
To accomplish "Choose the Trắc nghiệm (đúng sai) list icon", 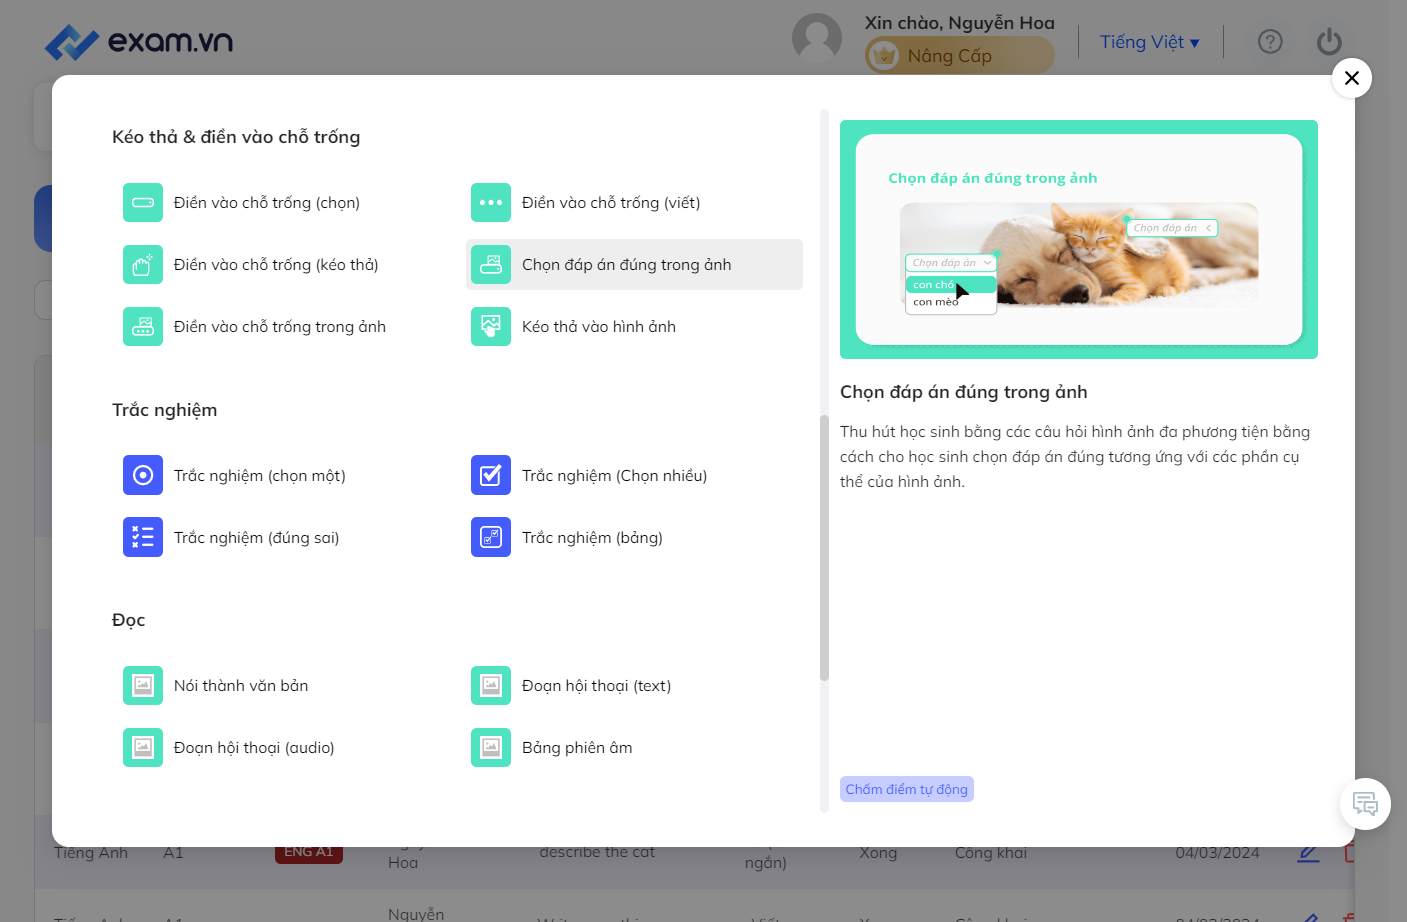I will tap(143, 537).
